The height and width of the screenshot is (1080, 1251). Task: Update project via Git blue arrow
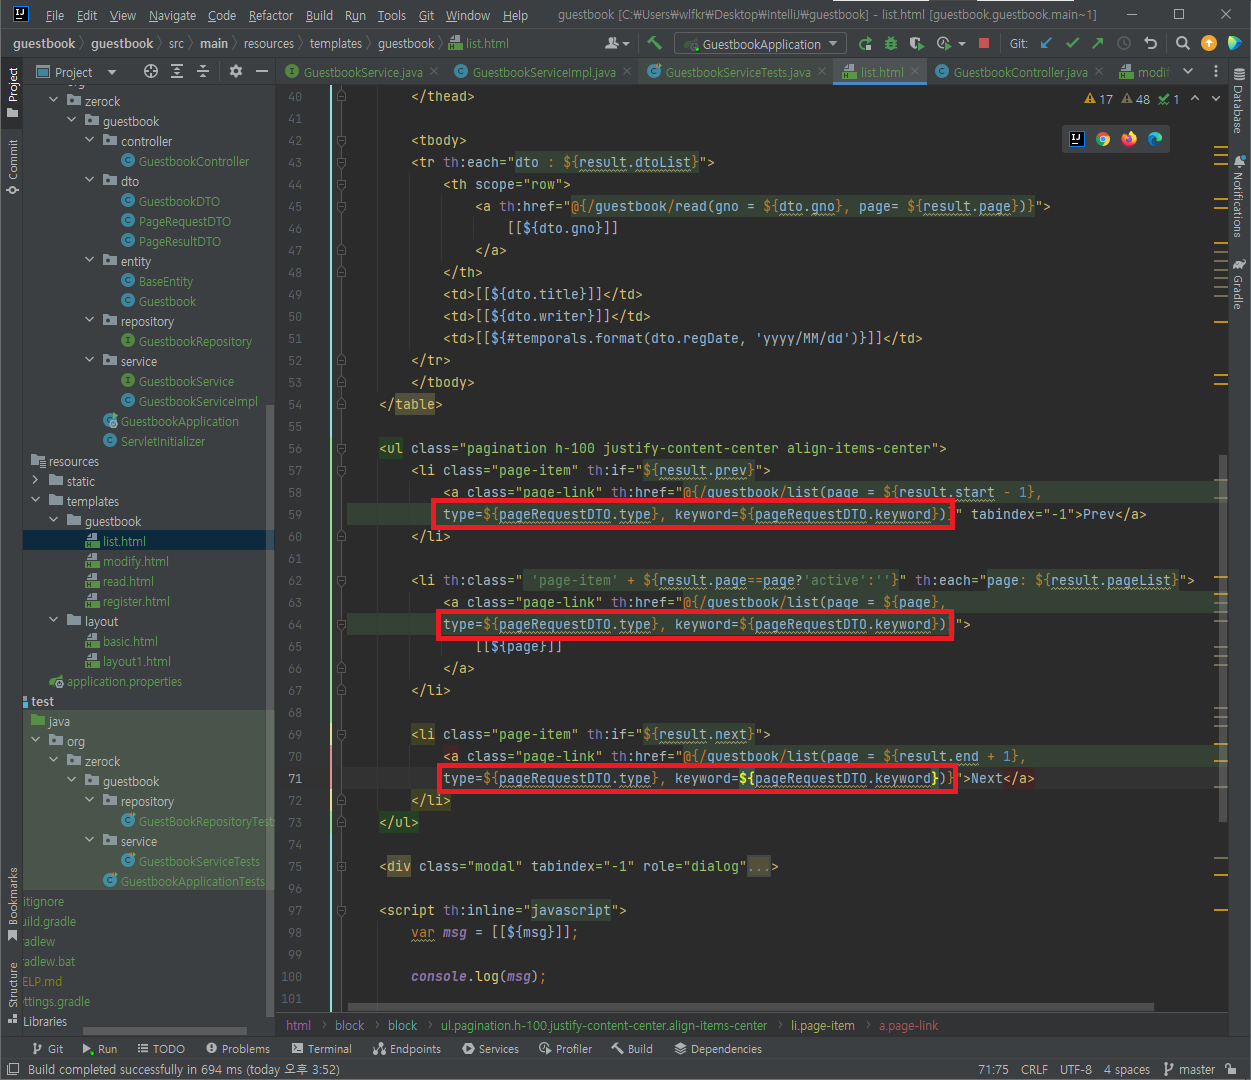click(1046, 43)
